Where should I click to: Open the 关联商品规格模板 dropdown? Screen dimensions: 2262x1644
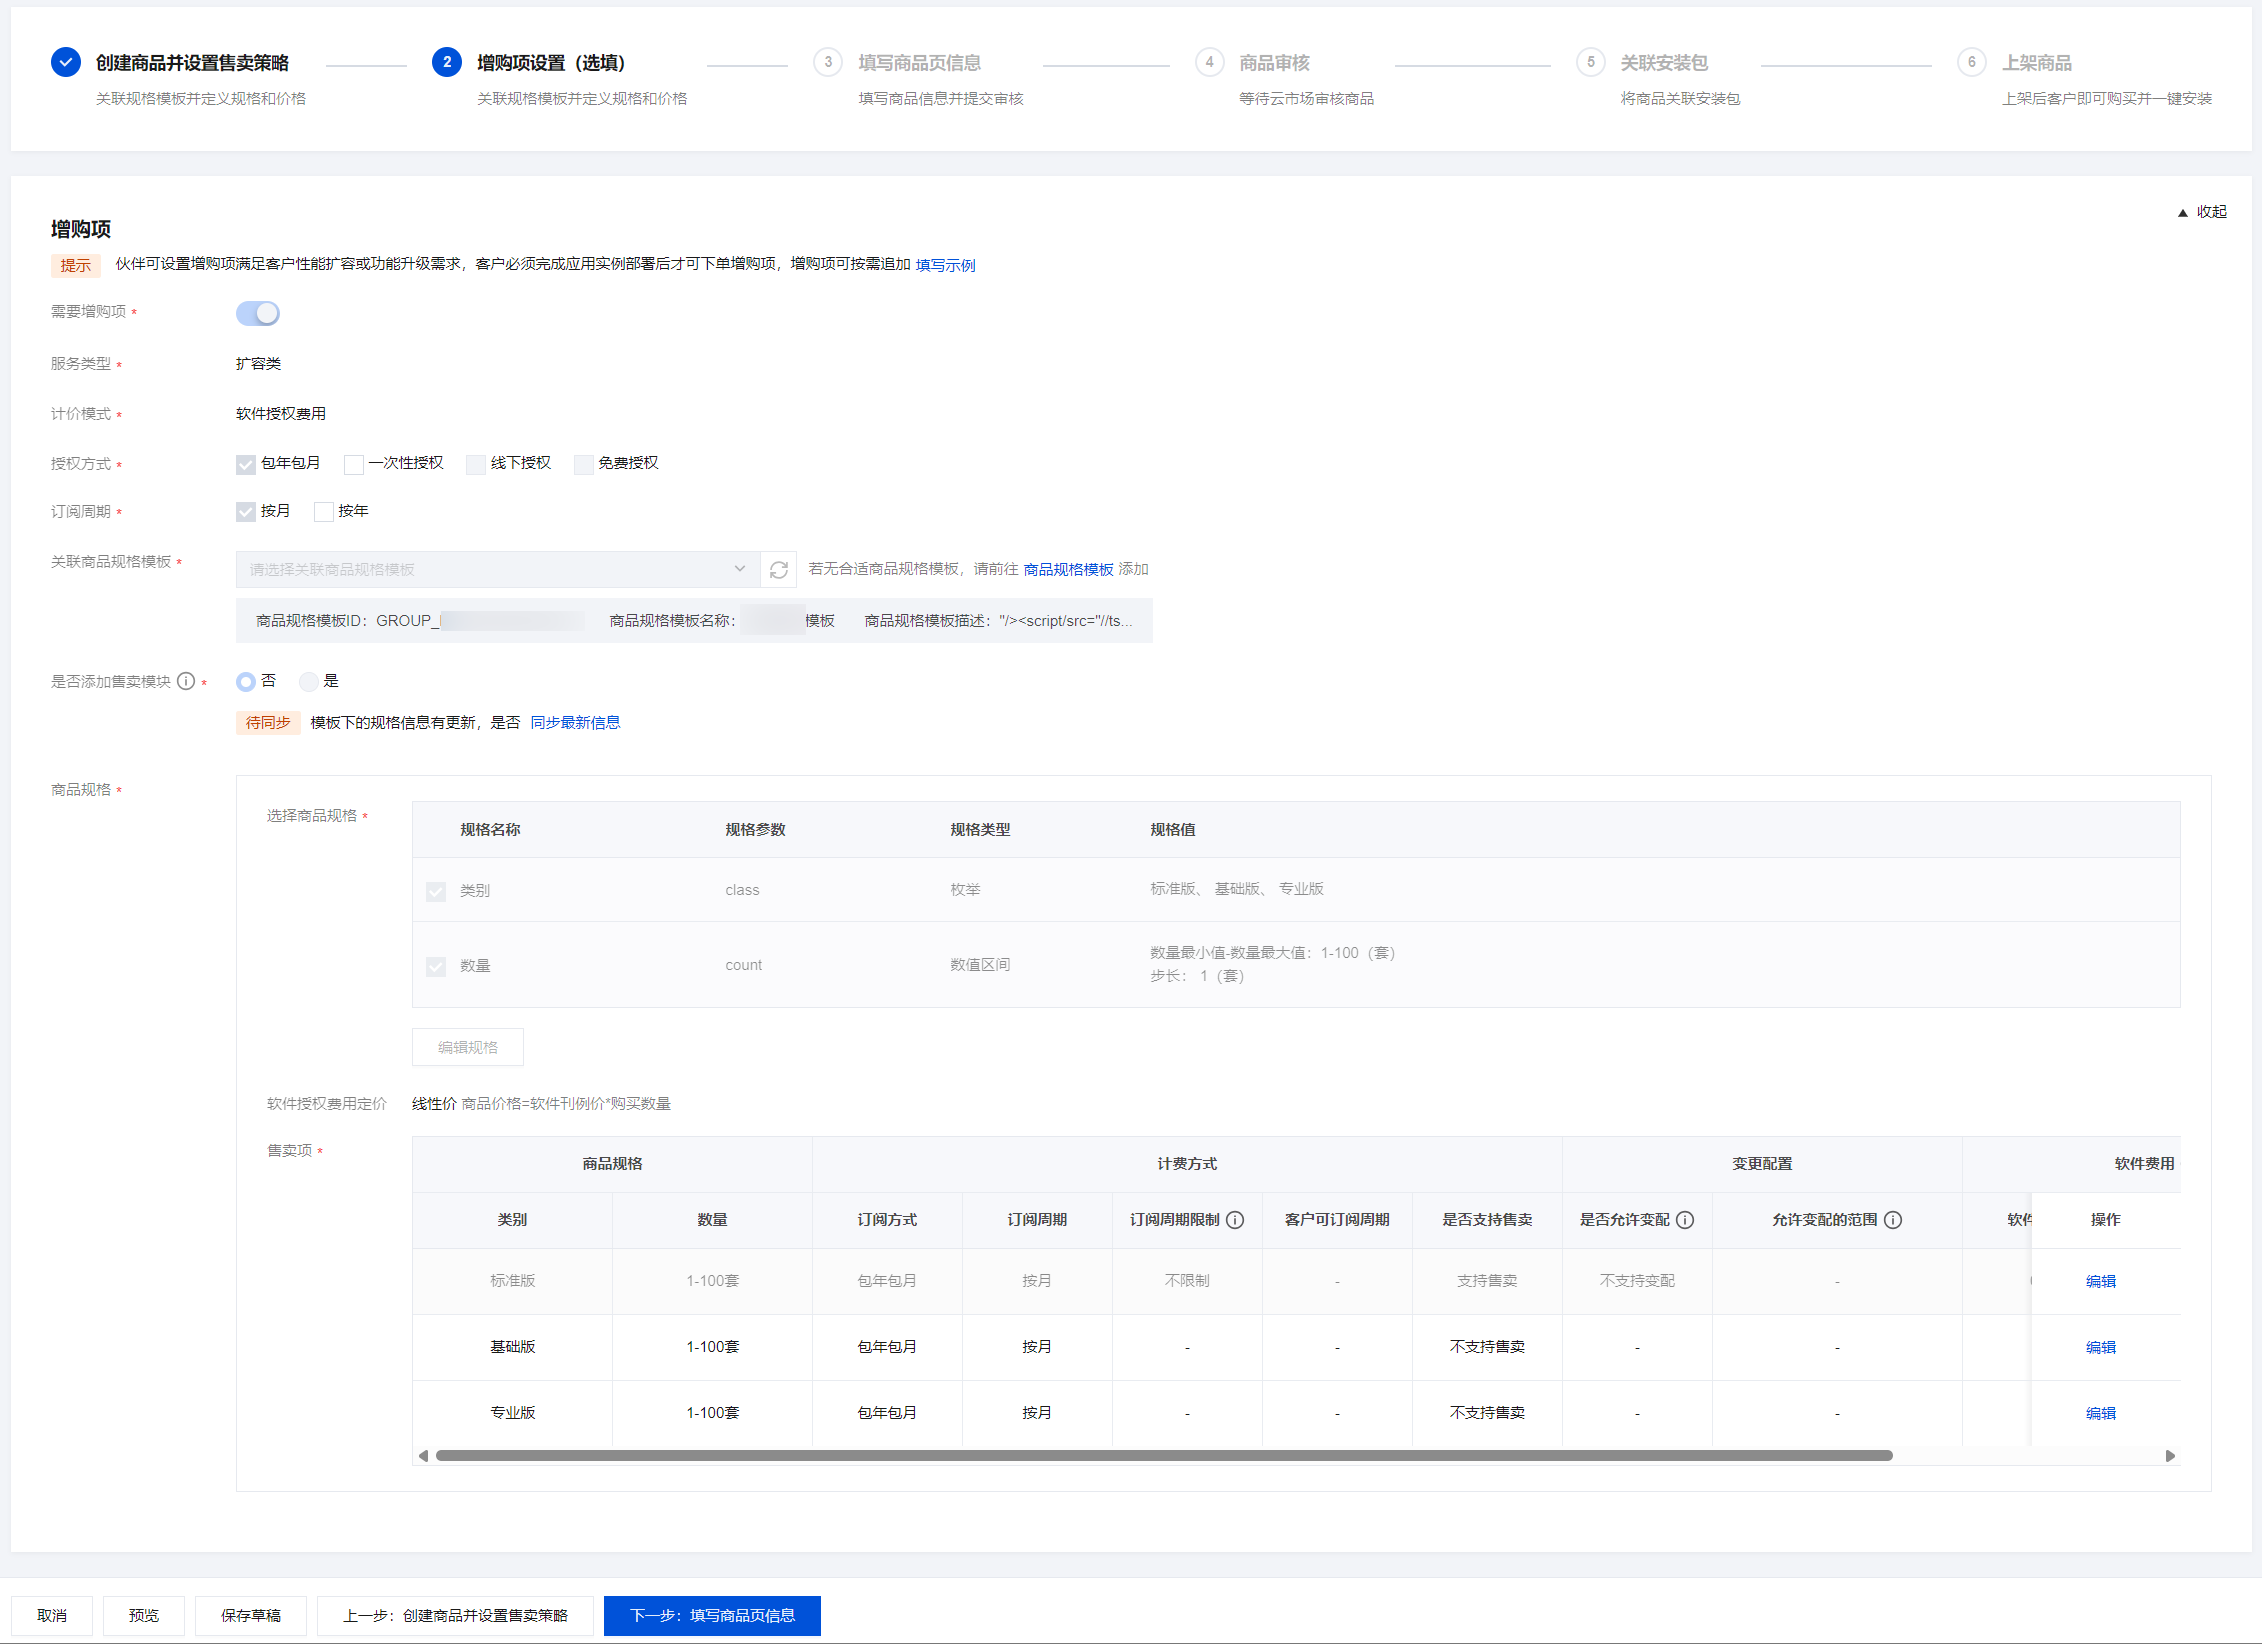[x=497, y=570]
